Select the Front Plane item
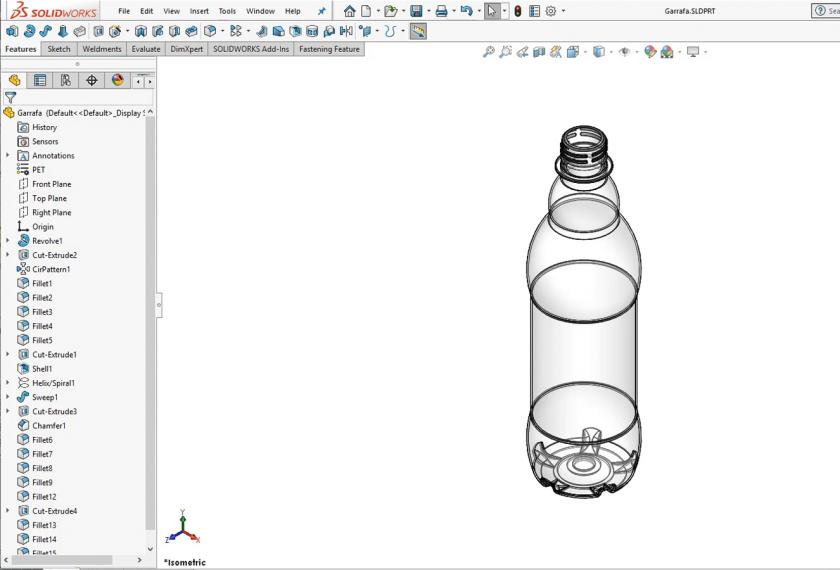 [51, 184]
